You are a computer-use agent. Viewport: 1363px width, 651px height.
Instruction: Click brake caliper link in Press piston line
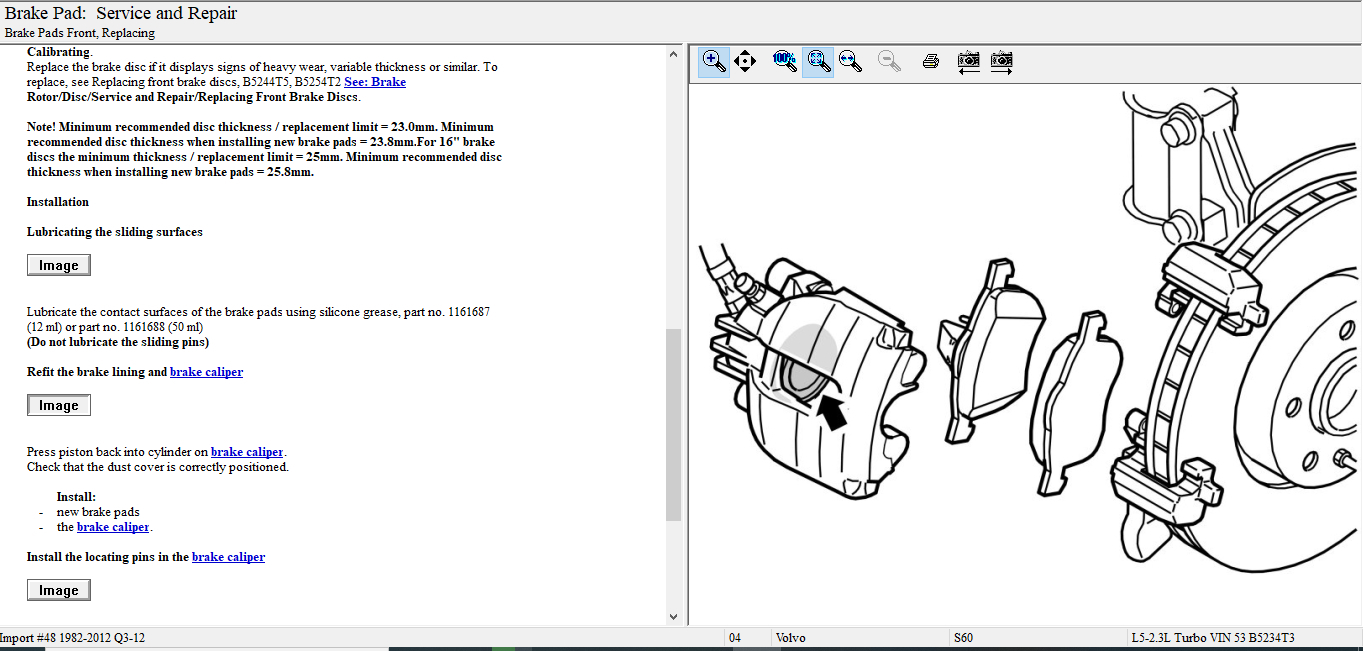(x=247, y=452)
